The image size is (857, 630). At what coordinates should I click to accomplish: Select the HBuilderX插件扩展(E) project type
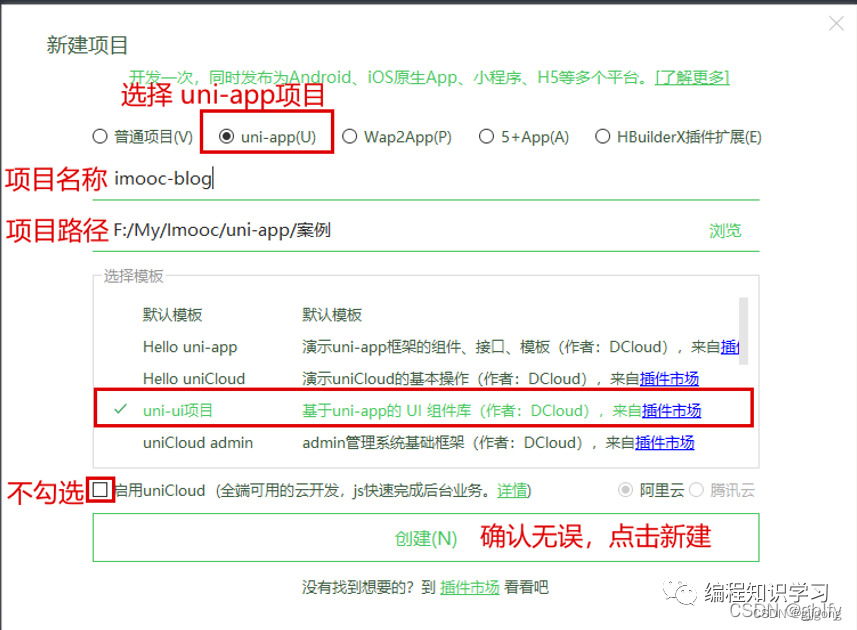point(604,137)
